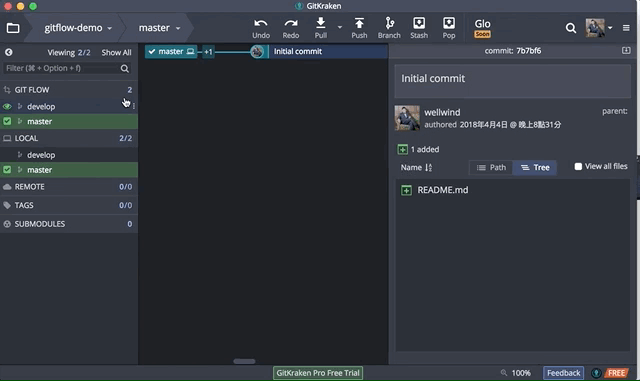This screenshot has width=640, height=381.
Task: Open the repository folder icon
Action: (13, 28)
